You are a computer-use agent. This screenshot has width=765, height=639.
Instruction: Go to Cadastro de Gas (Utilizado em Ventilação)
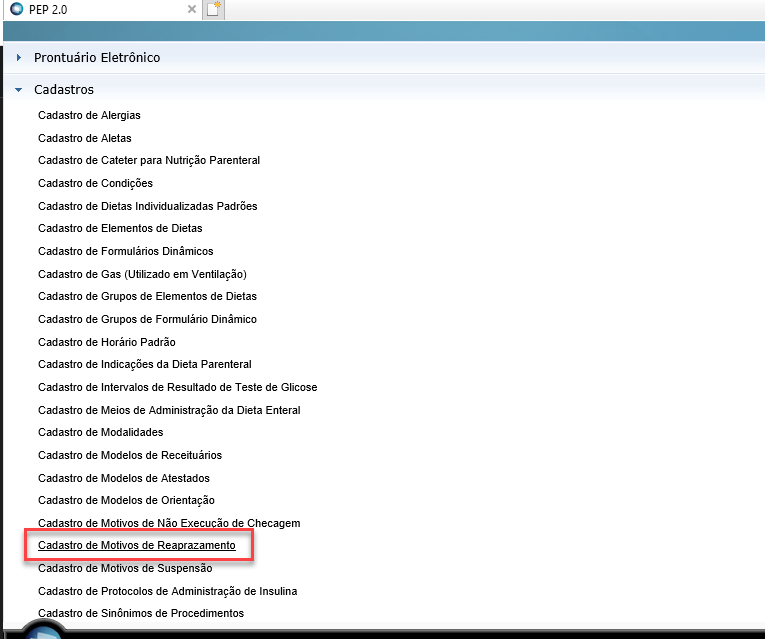point(142,274)
